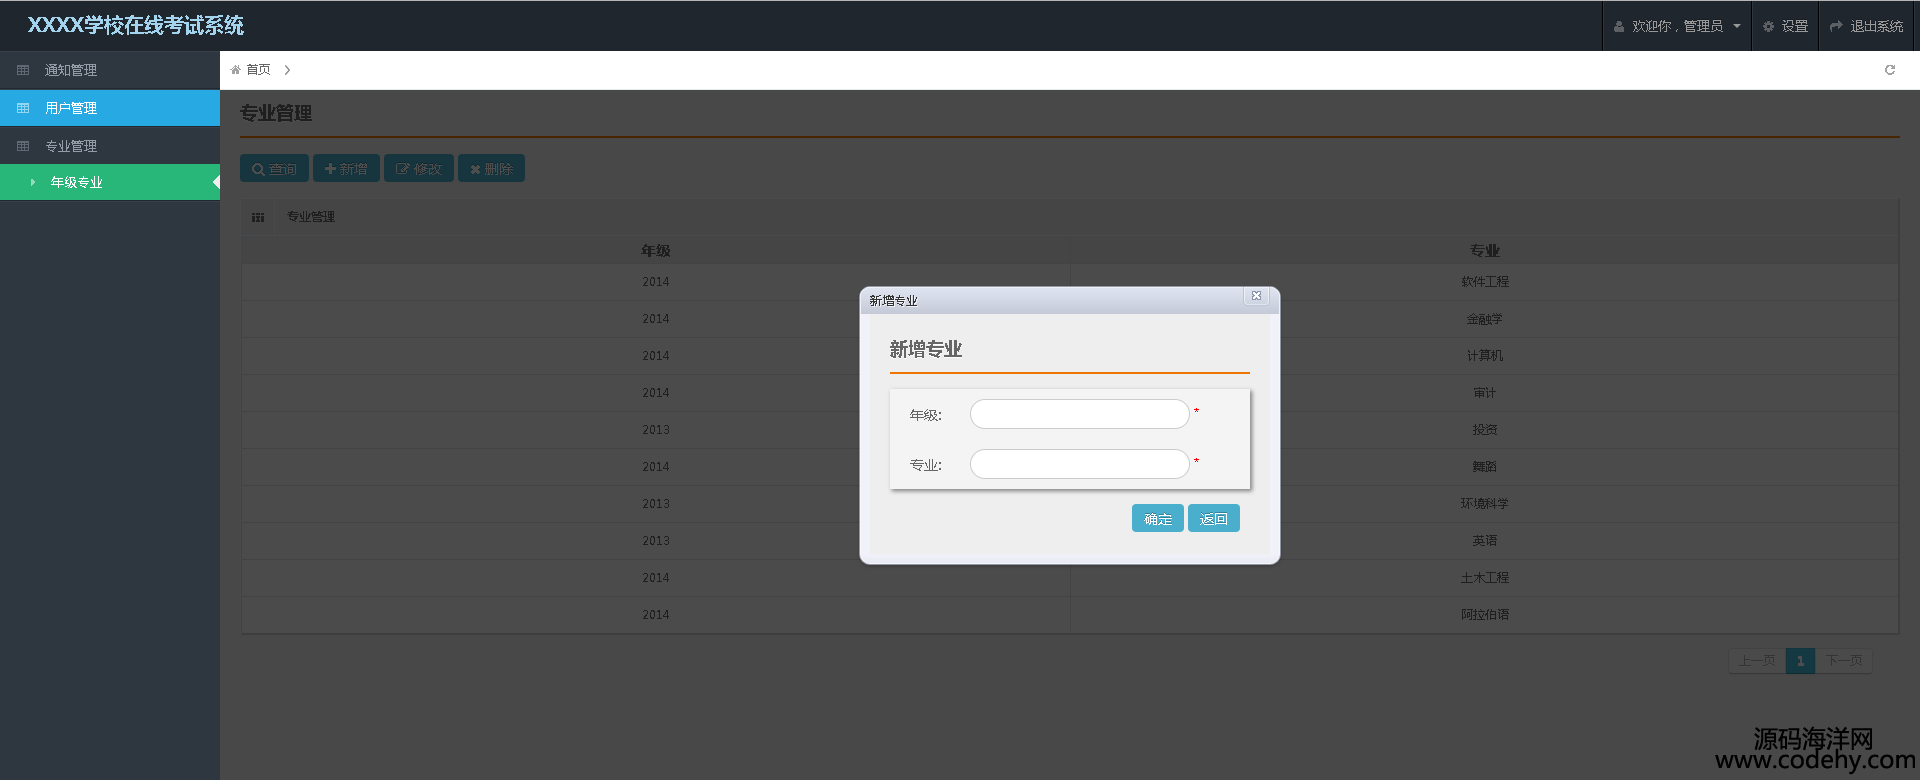Close the 新增专业 dialog with X
Screen dimensions: 1920x780
coord(1256,296)
